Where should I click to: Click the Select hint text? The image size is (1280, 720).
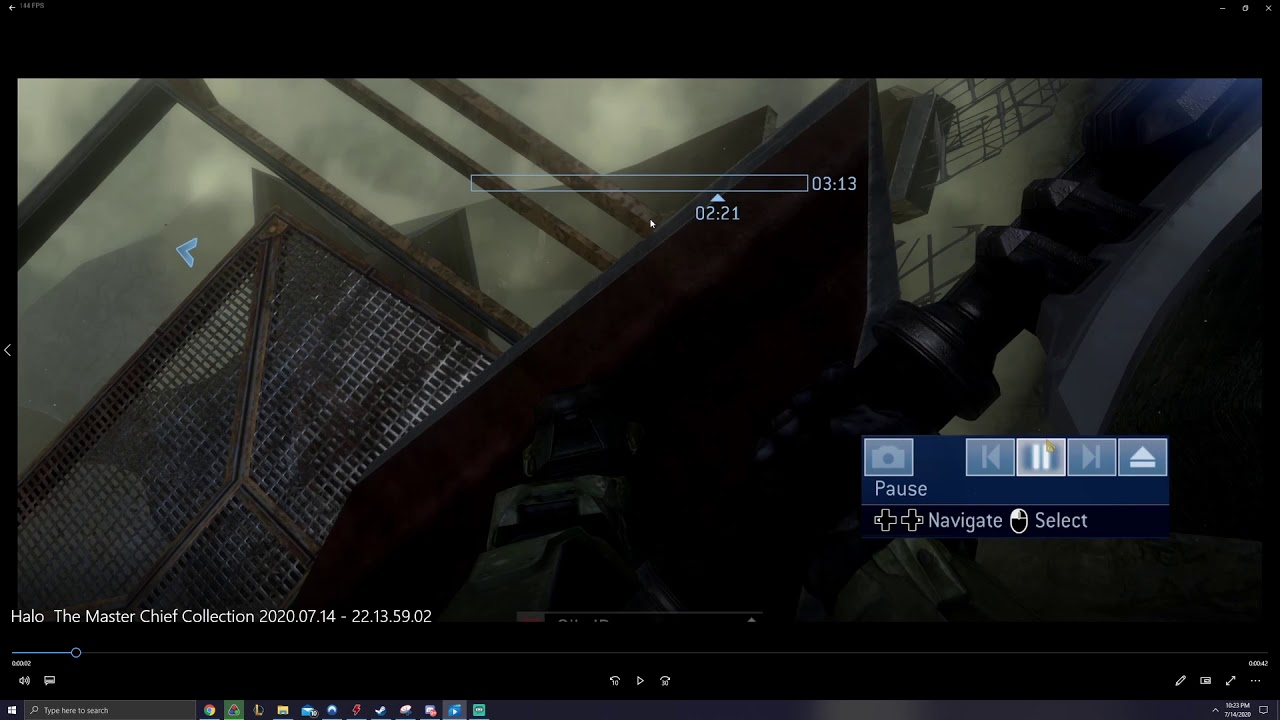click(1061, 521)
